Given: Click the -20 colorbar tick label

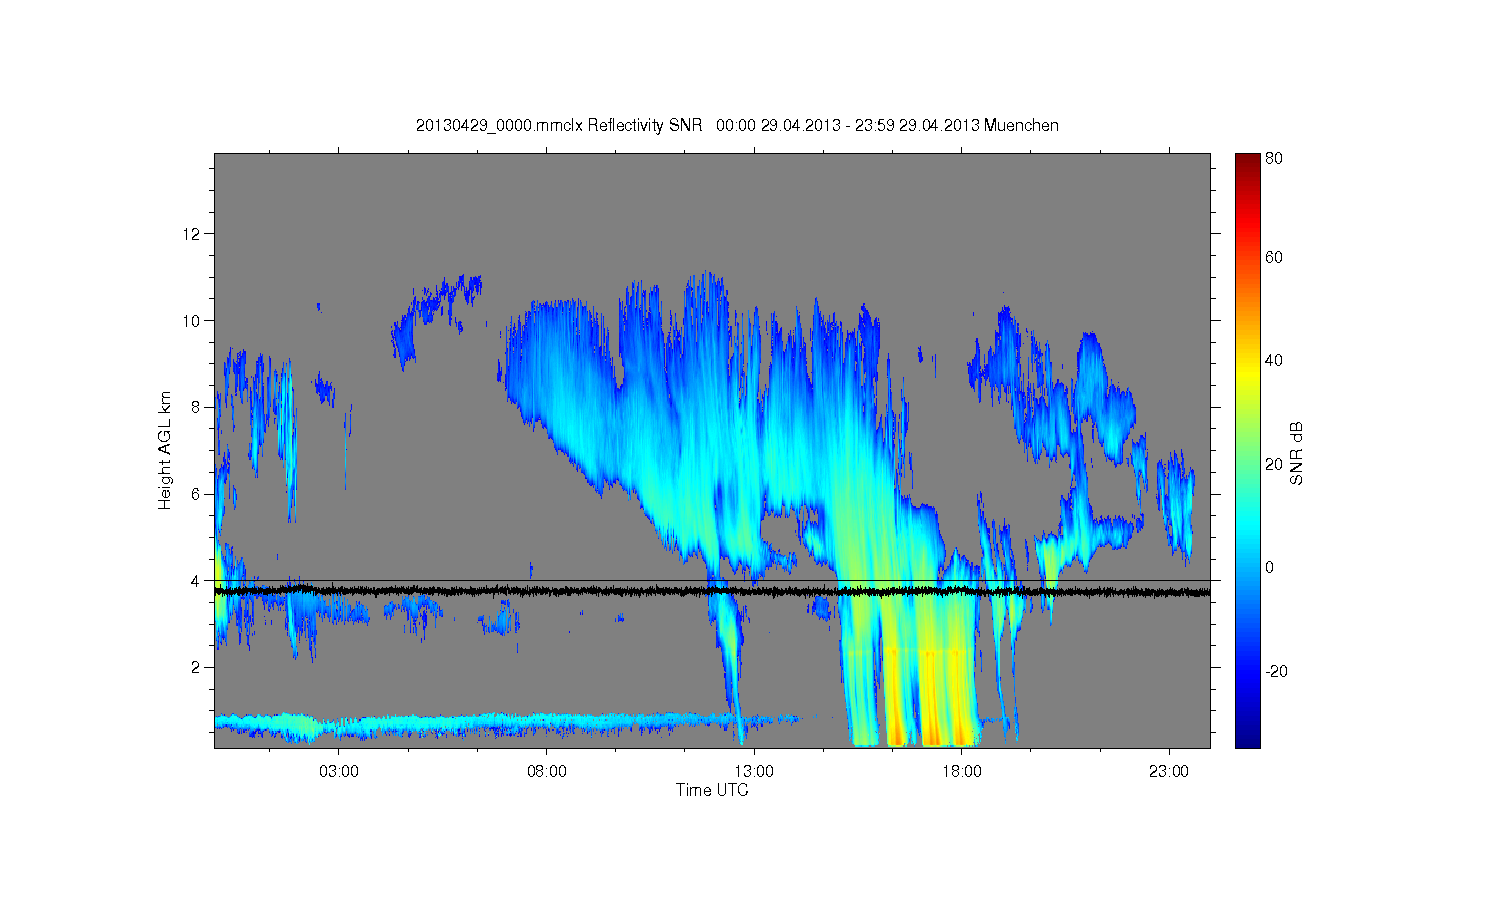Looking at the screenshot, I should coord(1276,671).
